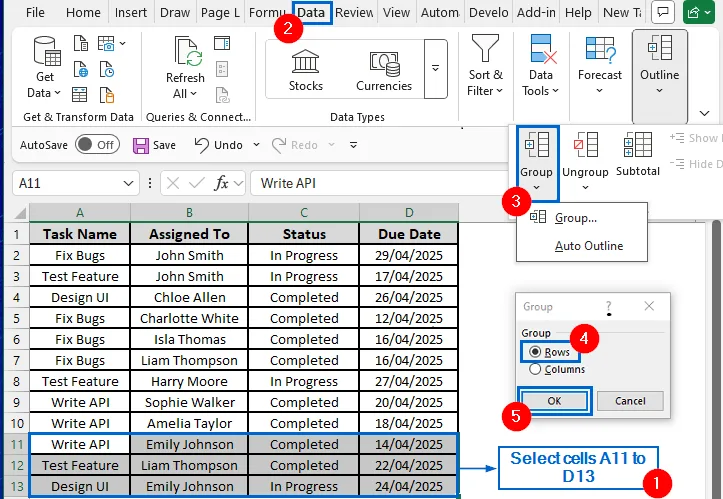Click the Undo arrow icon
Image resolution: width=723 pixels, height=499 pixels.
pyautogui.click(x=201, y=145)
